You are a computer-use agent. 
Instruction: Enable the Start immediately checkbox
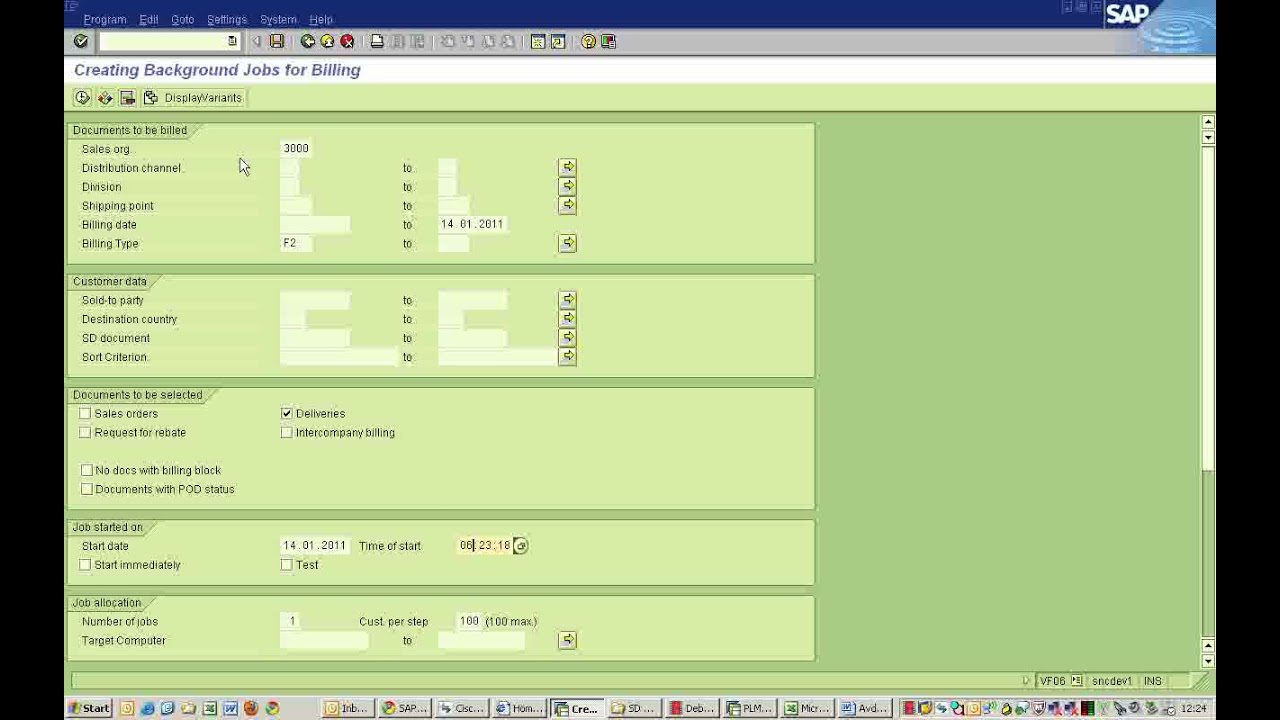(x=85, y=565)
